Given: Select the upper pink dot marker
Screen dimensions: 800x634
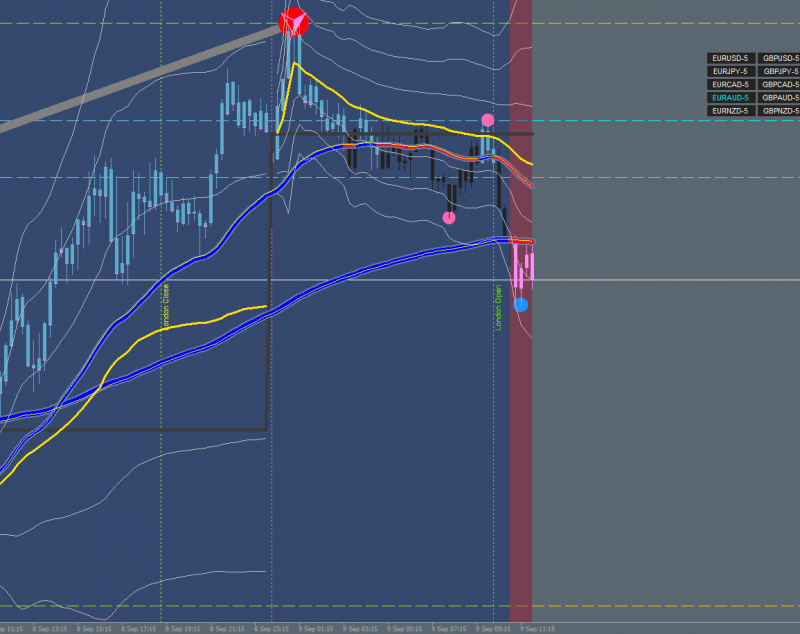Looking at the screenshot, I should pos(488,120).
